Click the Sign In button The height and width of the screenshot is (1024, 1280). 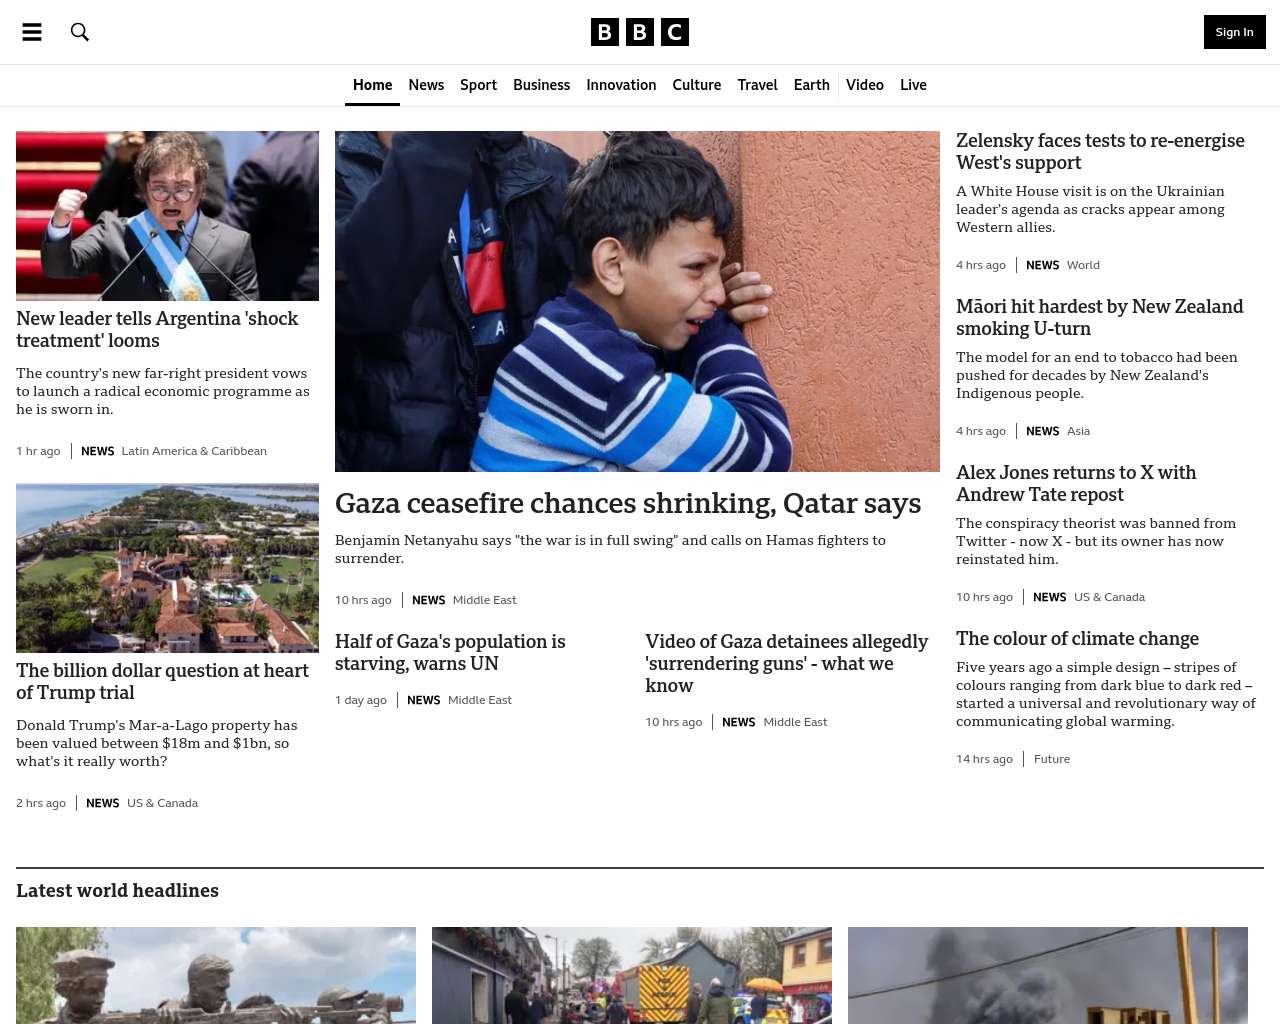(x=1234, y=32)
